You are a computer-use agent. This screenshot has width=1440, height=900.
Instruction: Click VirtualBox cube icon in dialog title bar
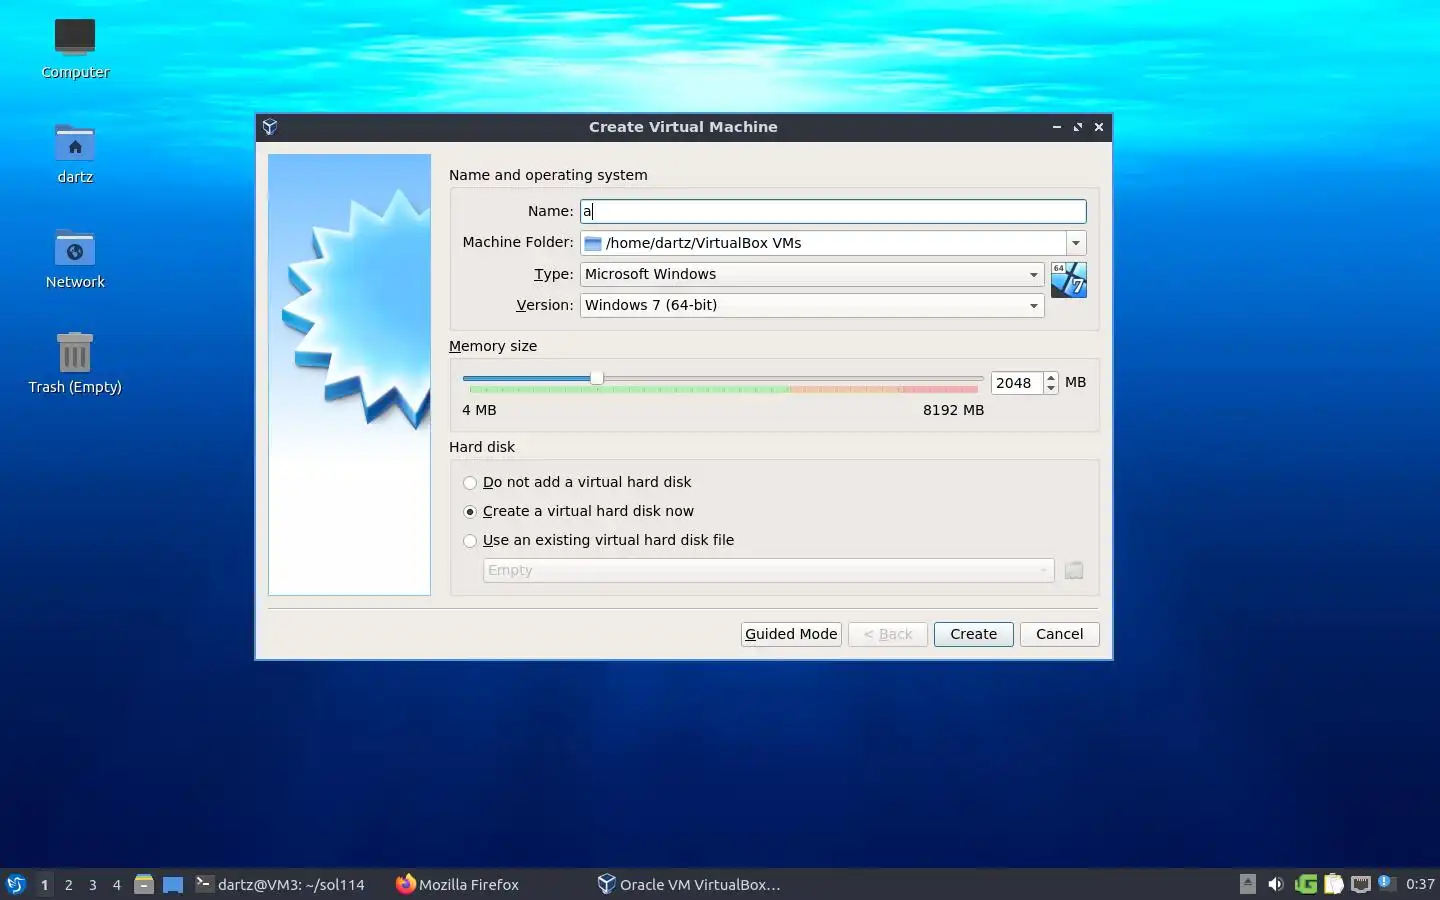[x=270, y=127]
